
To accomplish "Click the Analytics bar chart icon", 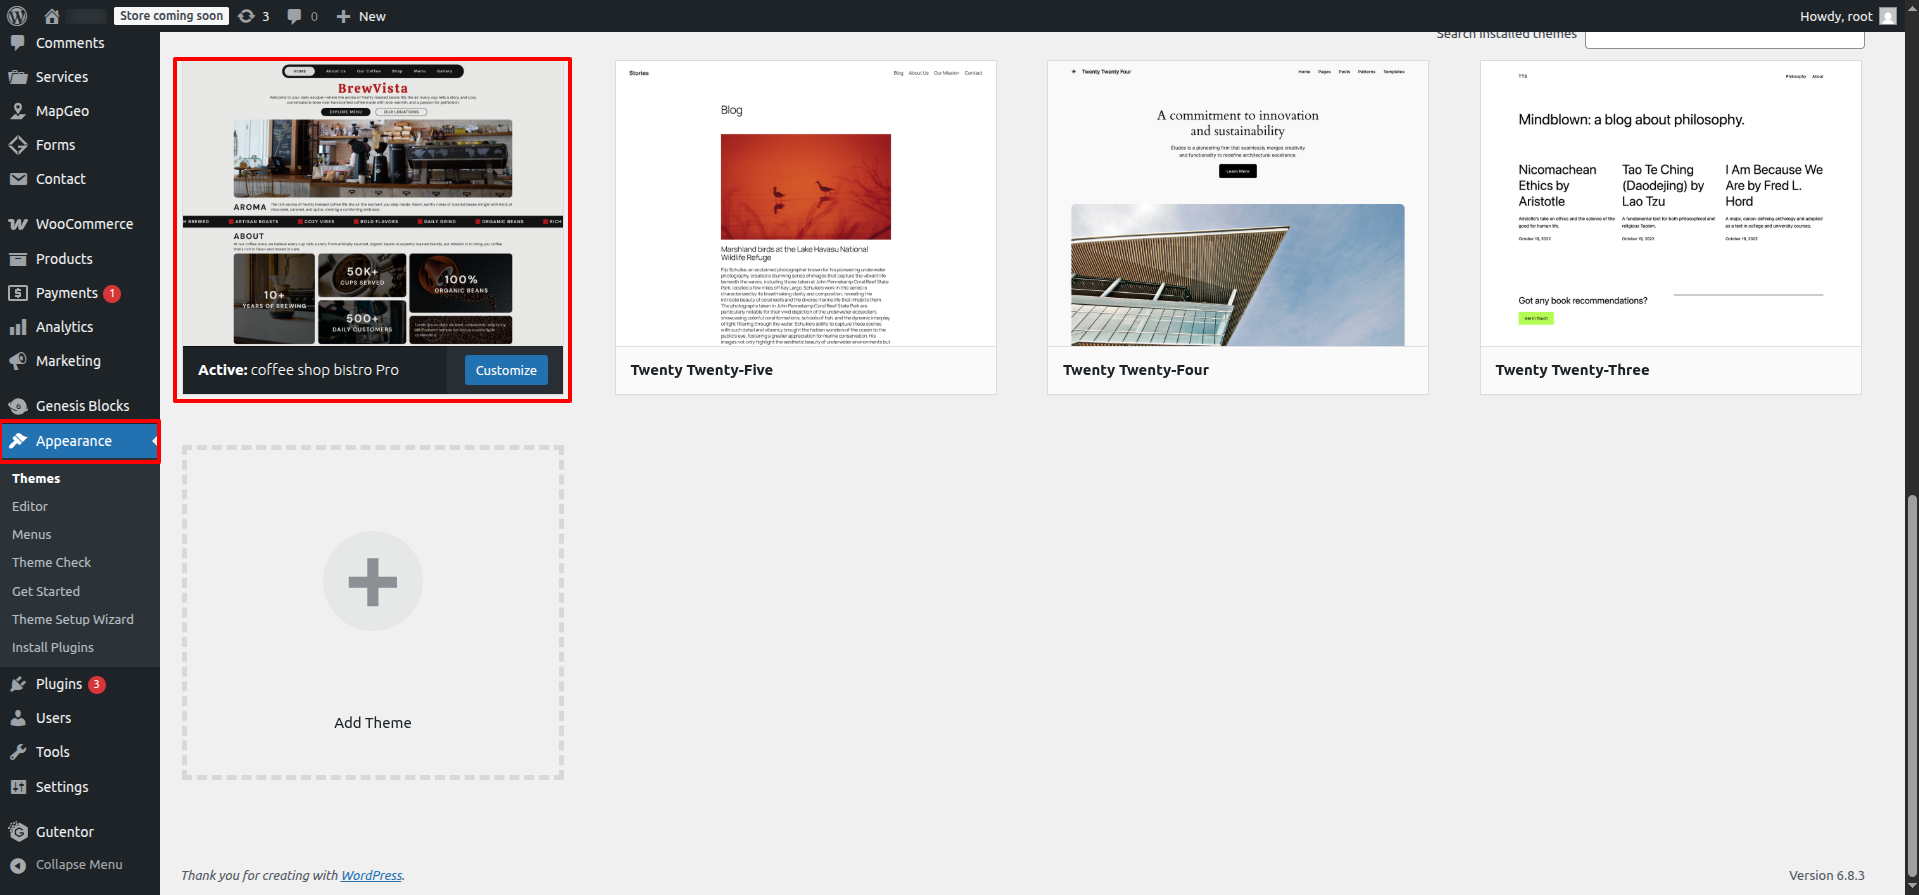I will click(18, 327).
